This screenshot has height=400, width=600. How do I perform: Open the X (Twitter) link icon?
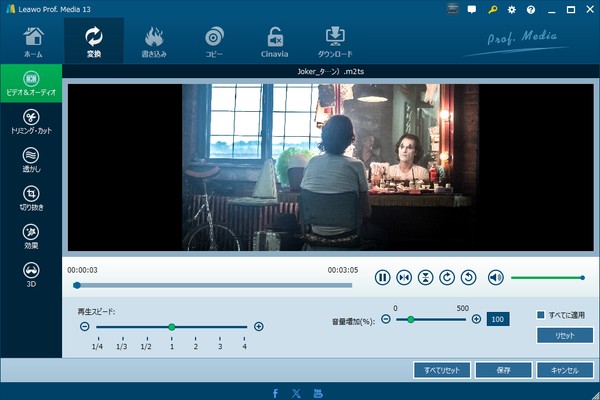click(x=296, y=393)
